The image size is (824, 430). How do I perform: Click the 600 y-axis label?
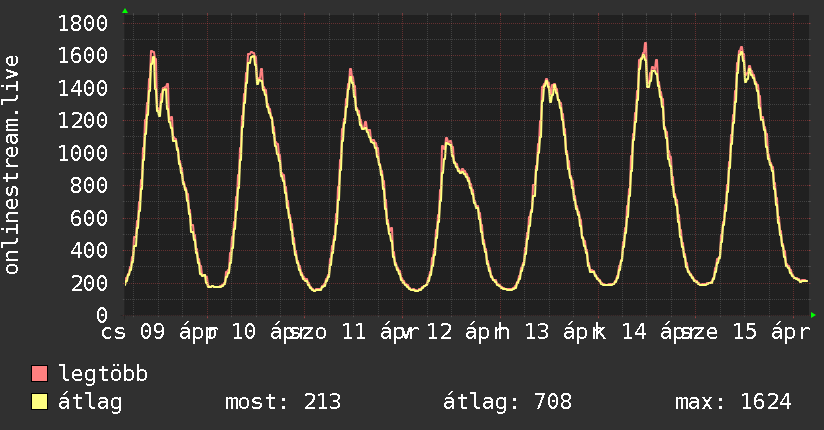click(89, 218)
